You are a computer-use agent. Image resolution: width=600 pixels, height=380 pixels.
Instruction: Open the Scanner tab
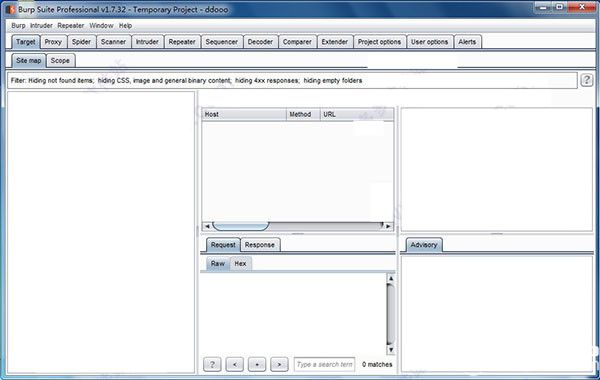(x=114, y=42)
